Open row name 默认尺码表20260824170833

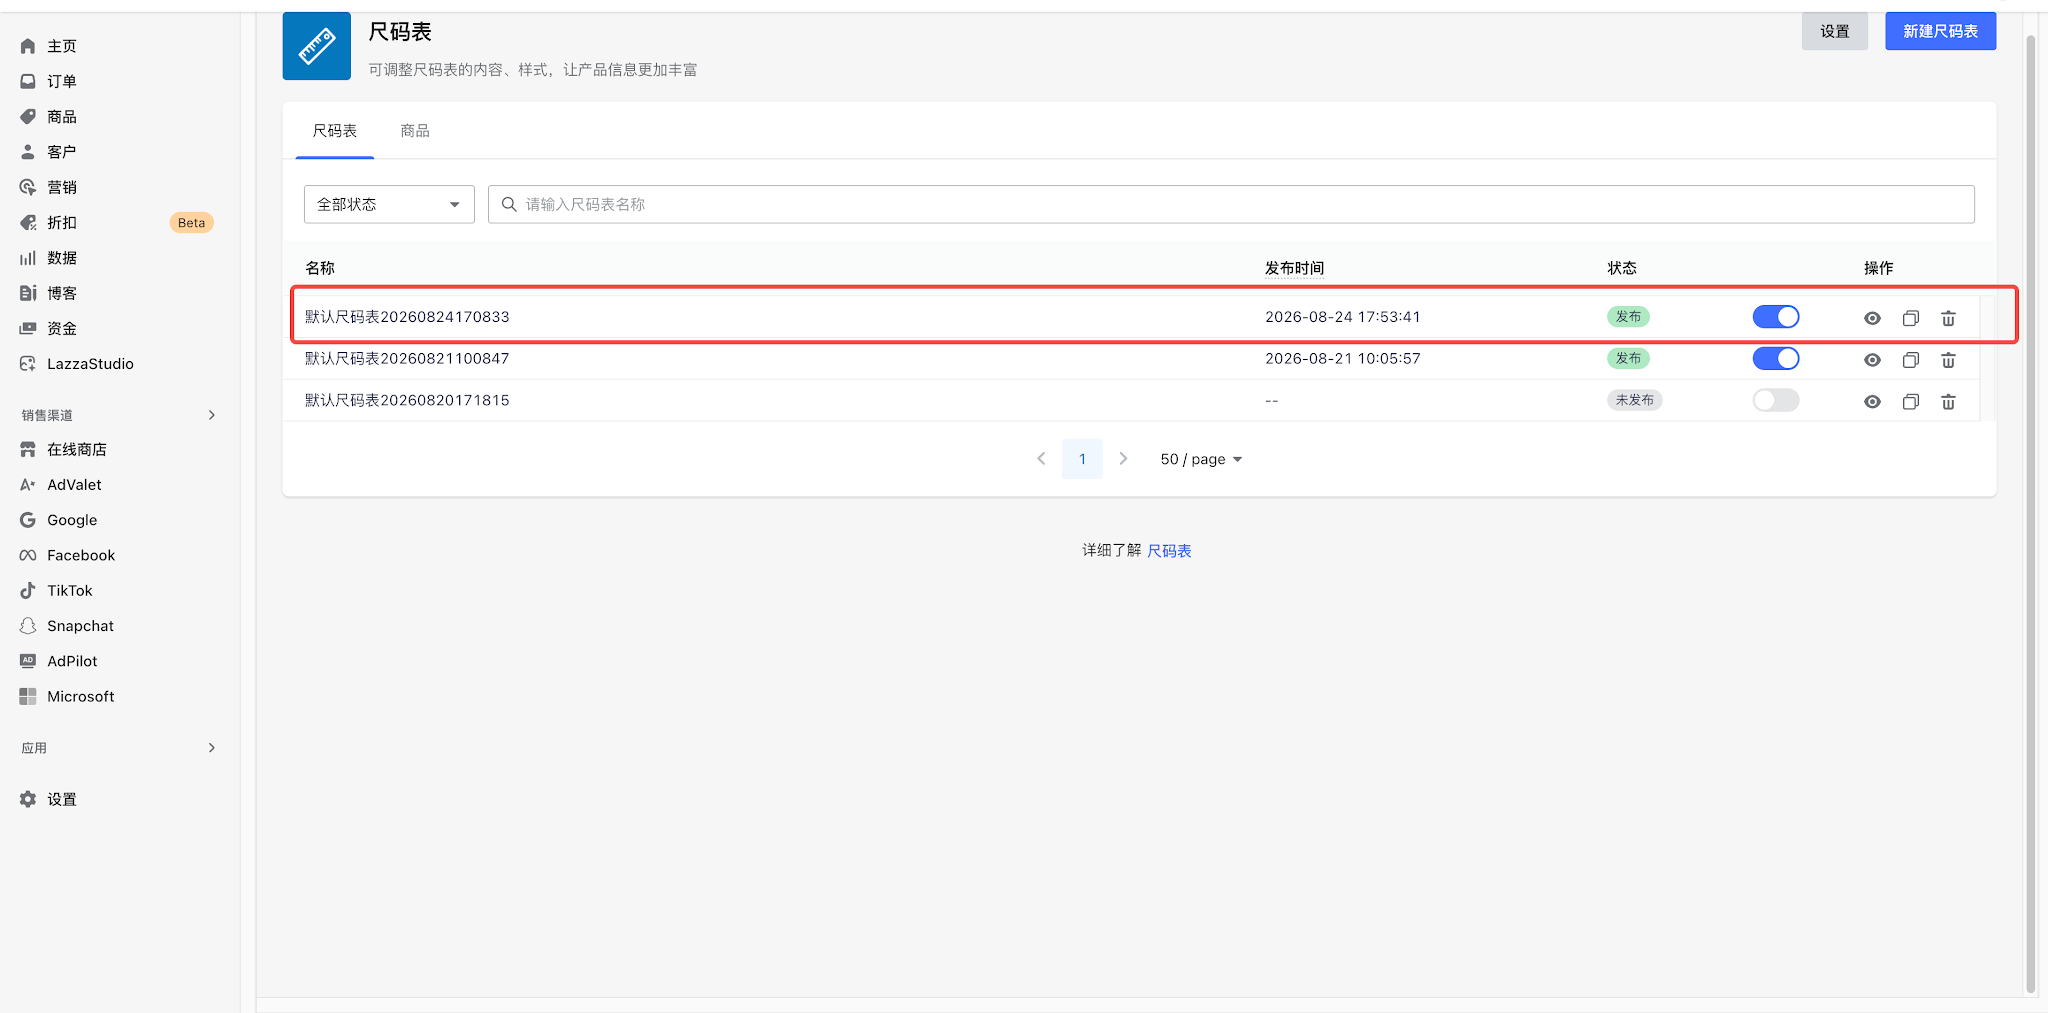[x=407, y=317]
